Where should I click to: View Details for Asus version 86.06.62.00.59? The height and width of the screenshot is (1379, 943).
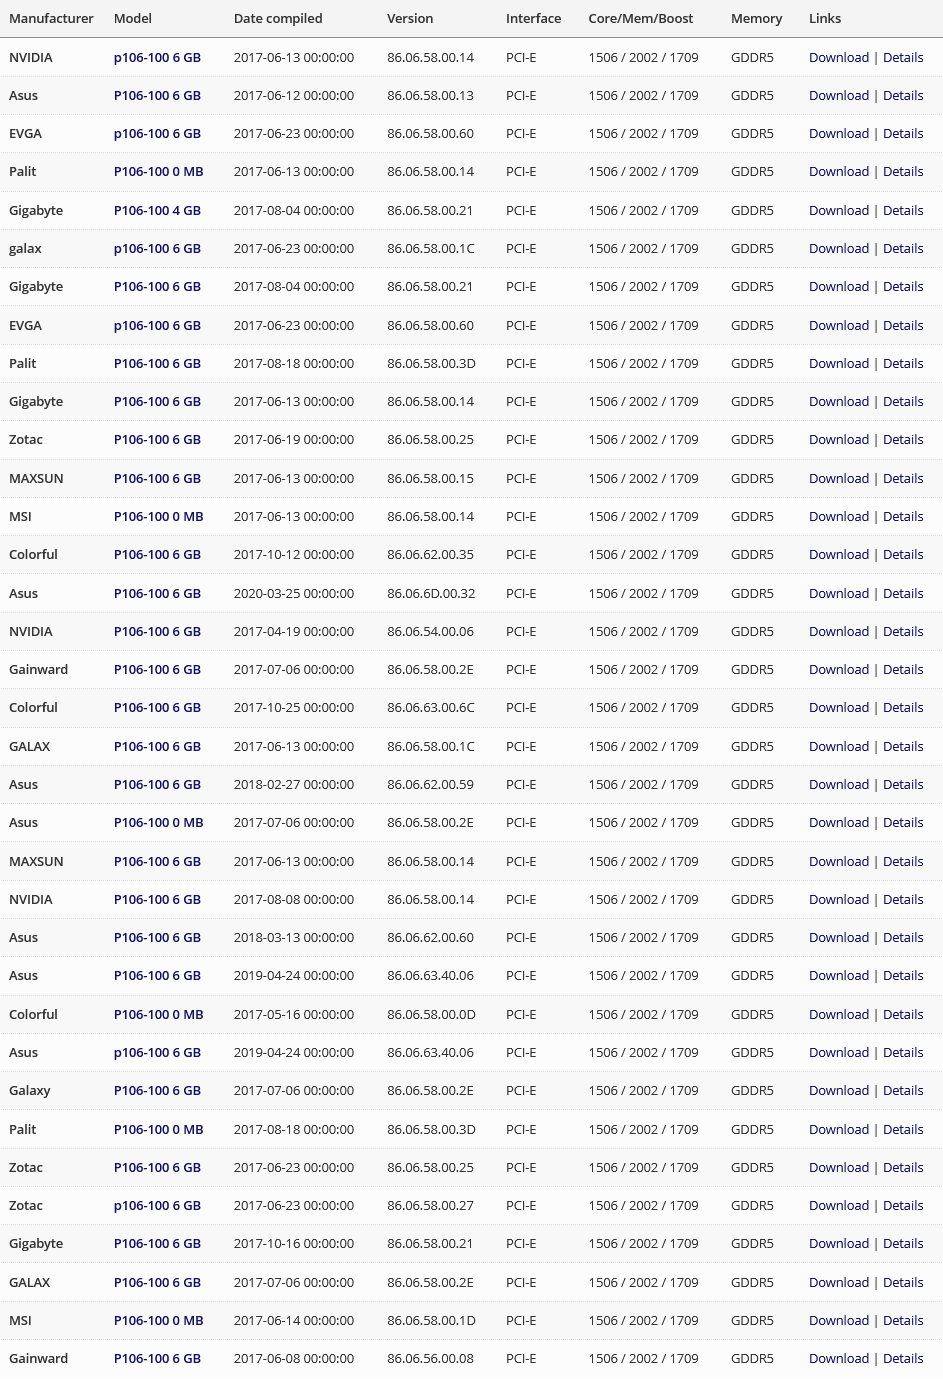pos(902,784)
